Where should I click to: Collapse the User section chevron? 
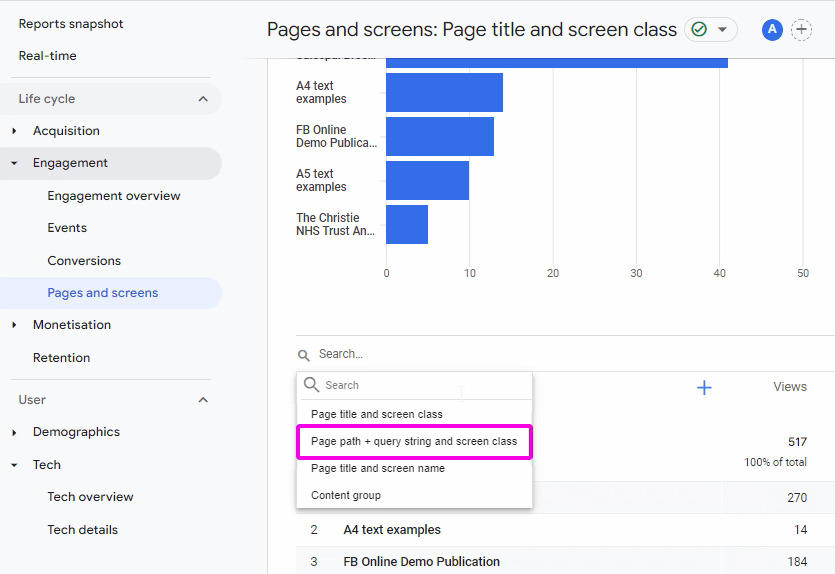(203, 400)
